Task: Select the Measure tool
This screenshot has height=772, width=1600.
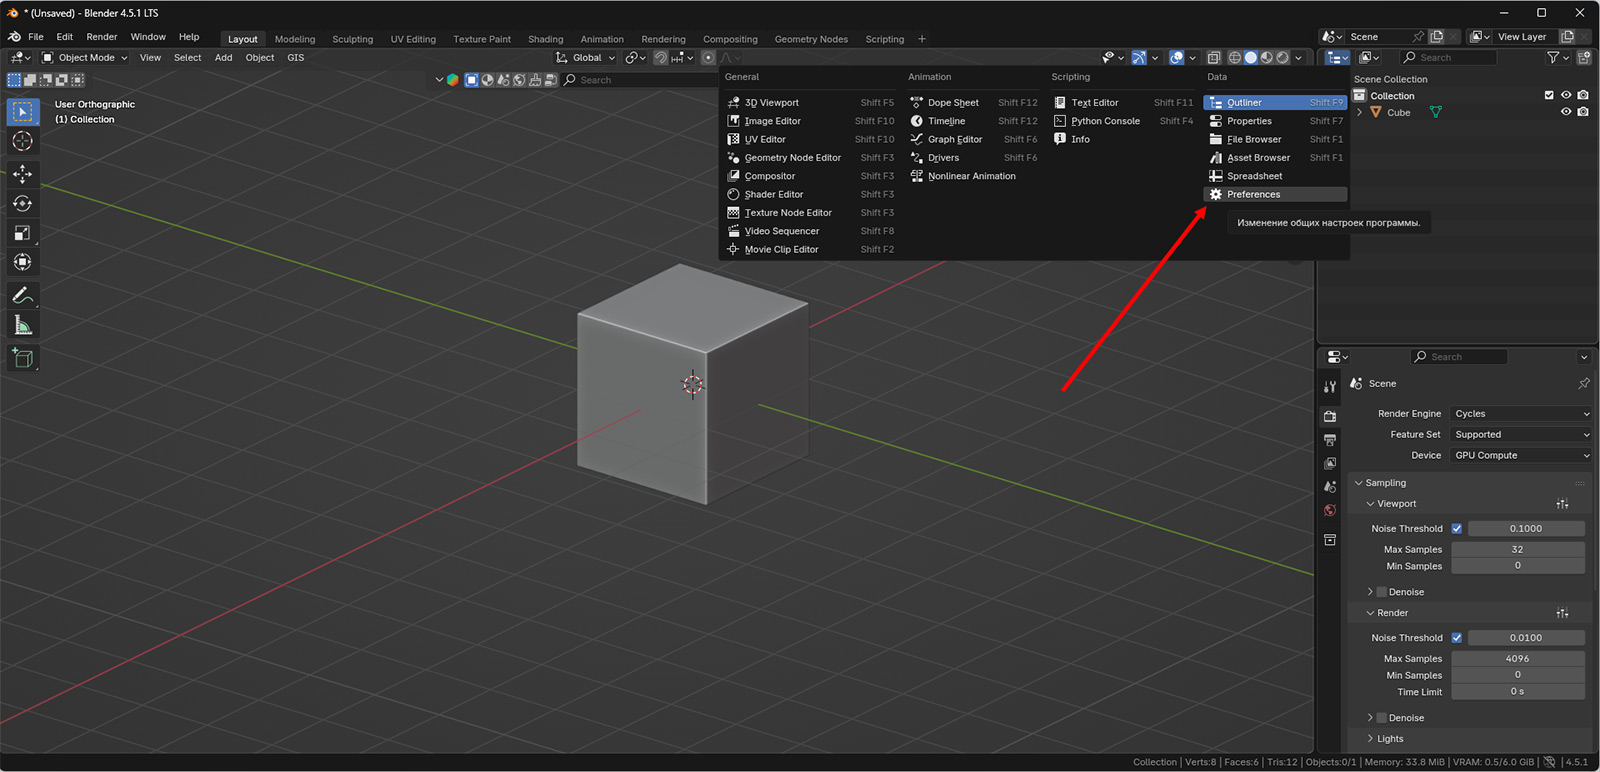Action: click(22, 326)
